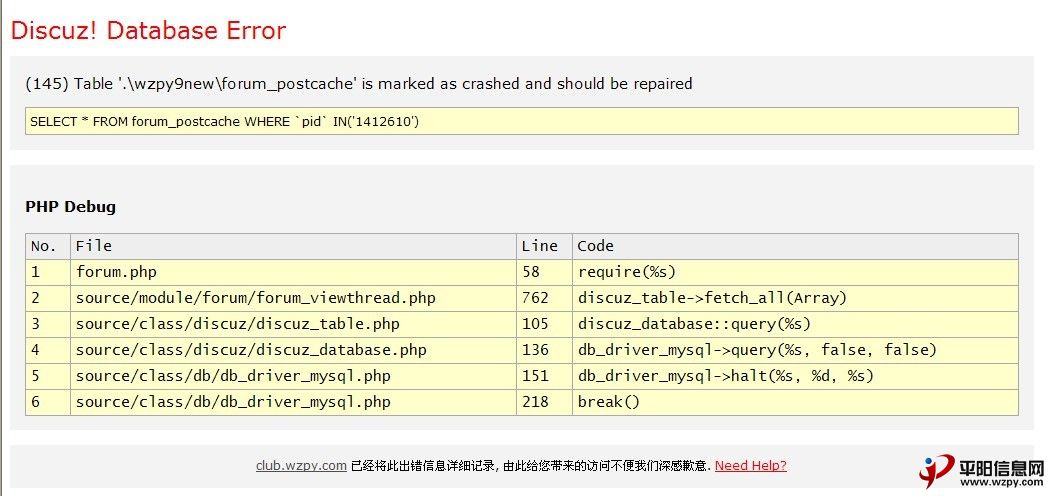
Task: Click row number 4 cell
Action: click(48, 350)
